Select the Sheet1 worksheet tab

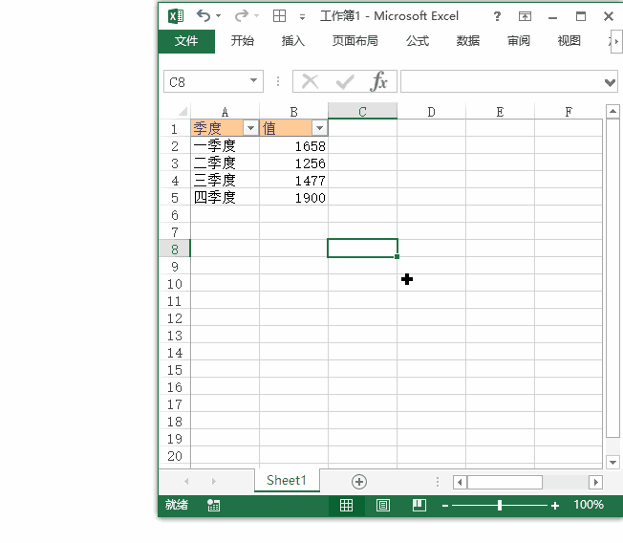(x=286, y=481)
